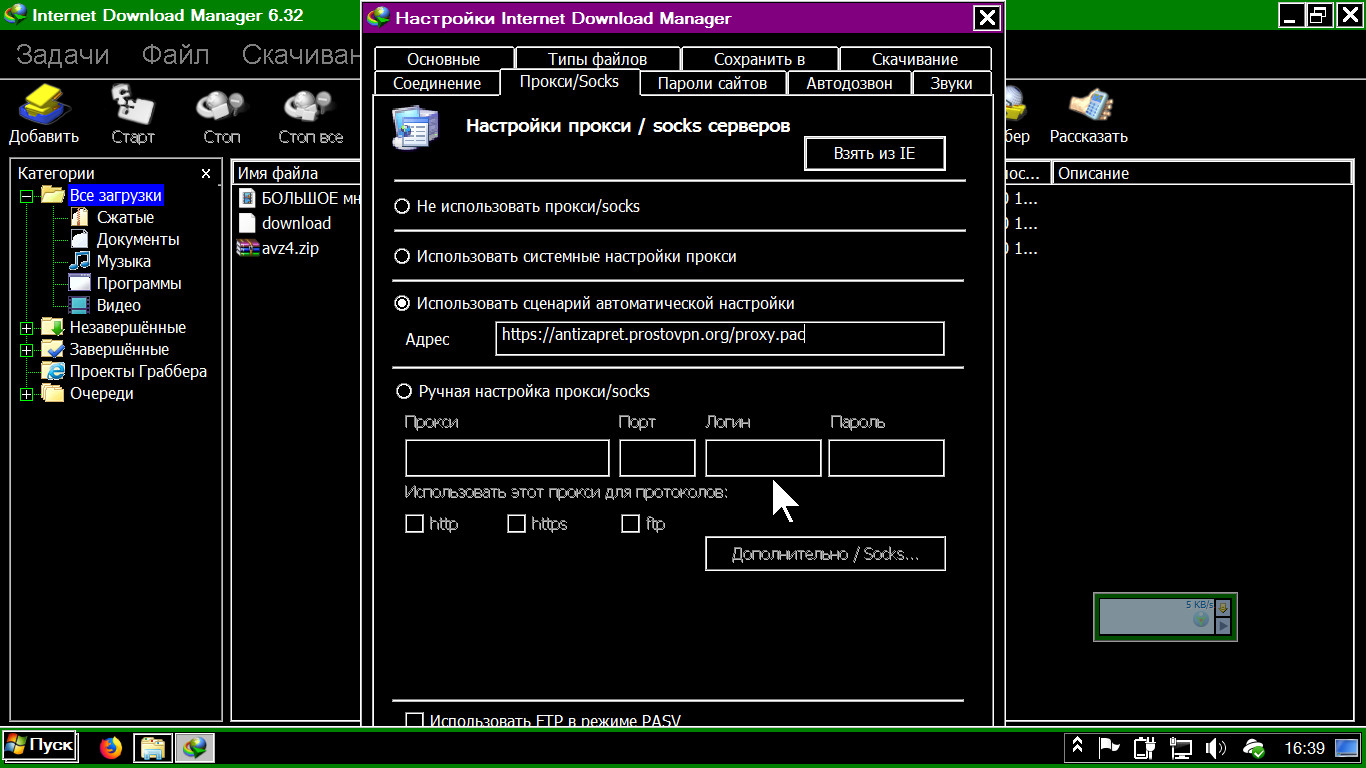Image resolution: width=1366 pixels, height=768 pixels.
Task: Click the Добавить toolbar icon
Action: pyautogui.click(x=44, y=115)
